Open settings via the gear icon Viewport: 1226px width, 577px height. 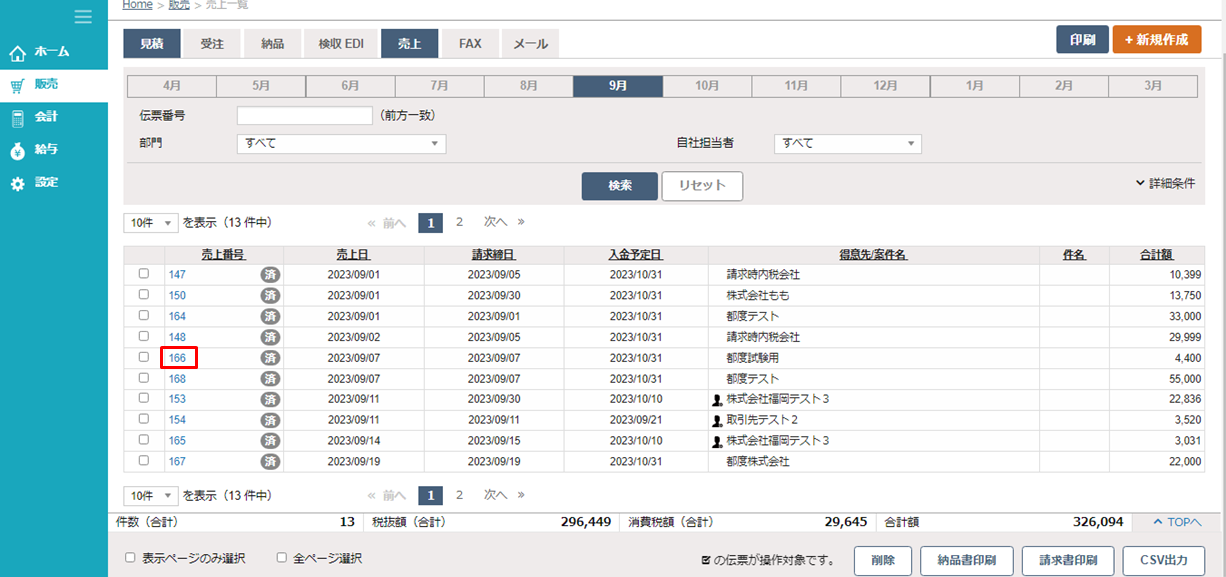(x=18, y=184)
